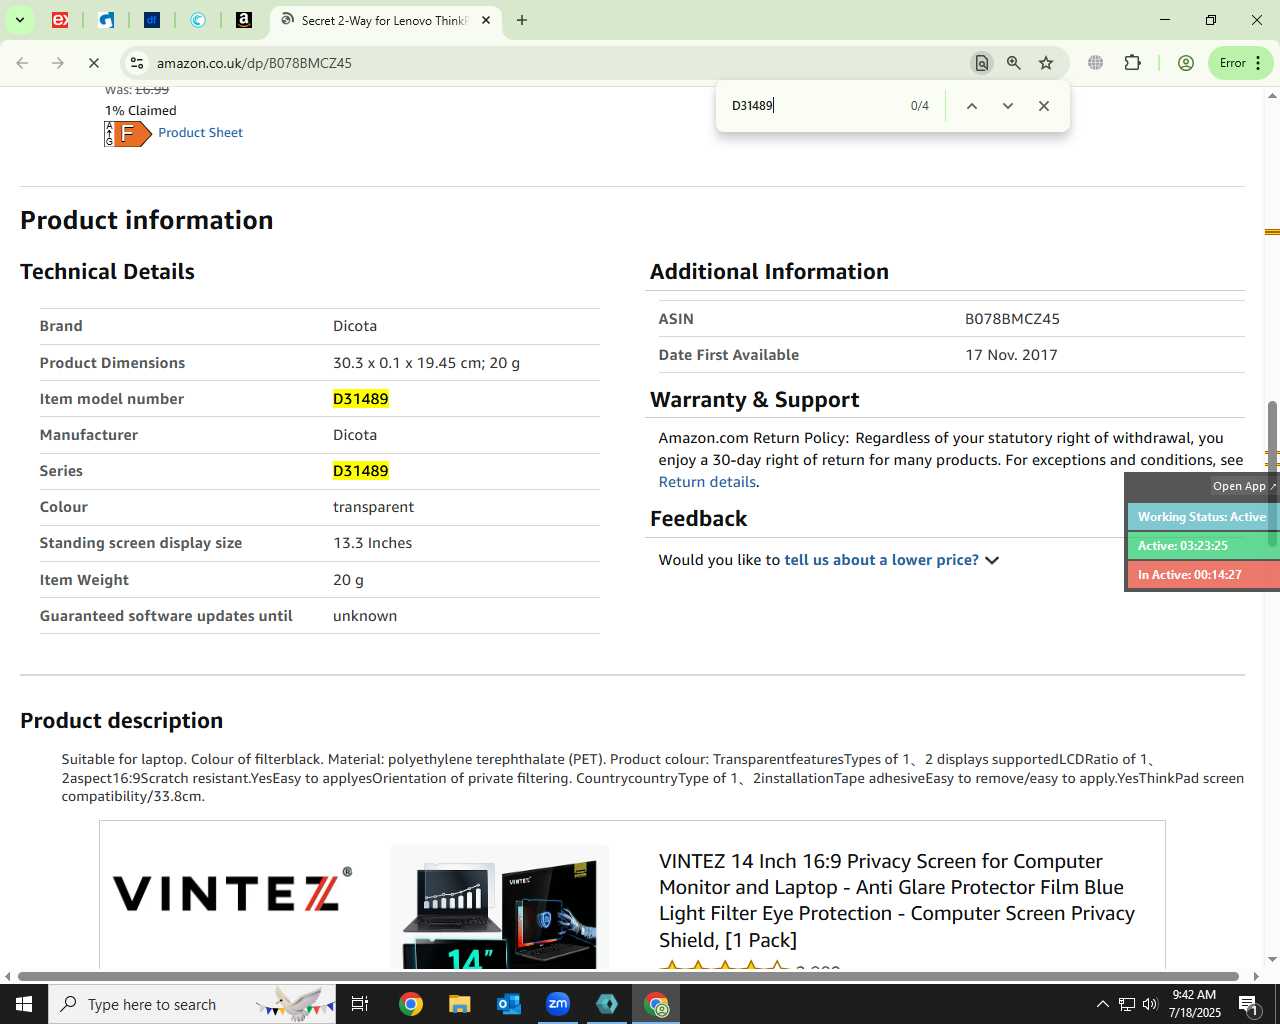This screenshot has width=1280, height=1024.
Task: Click the globe extension icon in toolbar
Action: [1096, 63]
